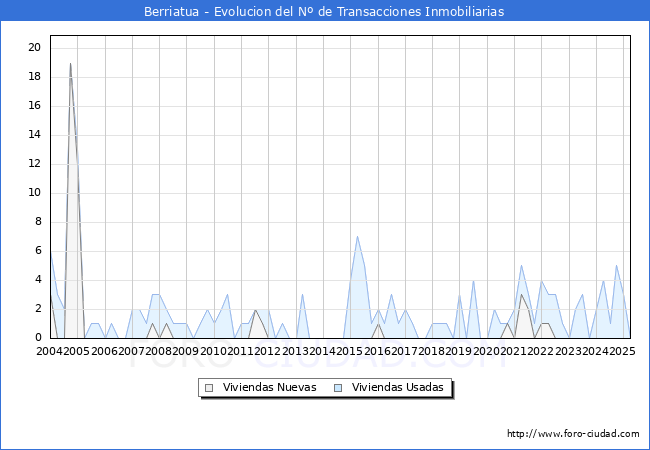Click the x-axis year label 2024
The image size is (650, 450).
tap(596, 351)
